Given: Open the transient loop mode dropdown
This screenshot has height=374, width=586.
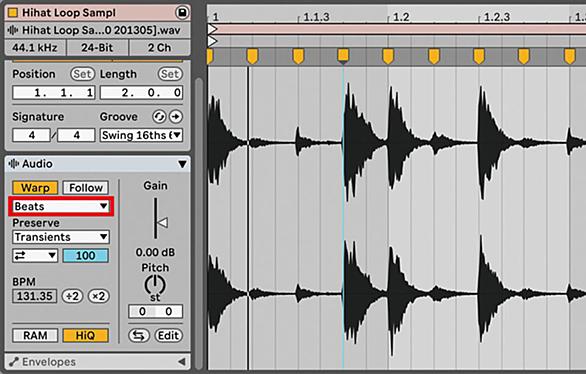Looking at the screenshot, I should [x=35, y=256].
